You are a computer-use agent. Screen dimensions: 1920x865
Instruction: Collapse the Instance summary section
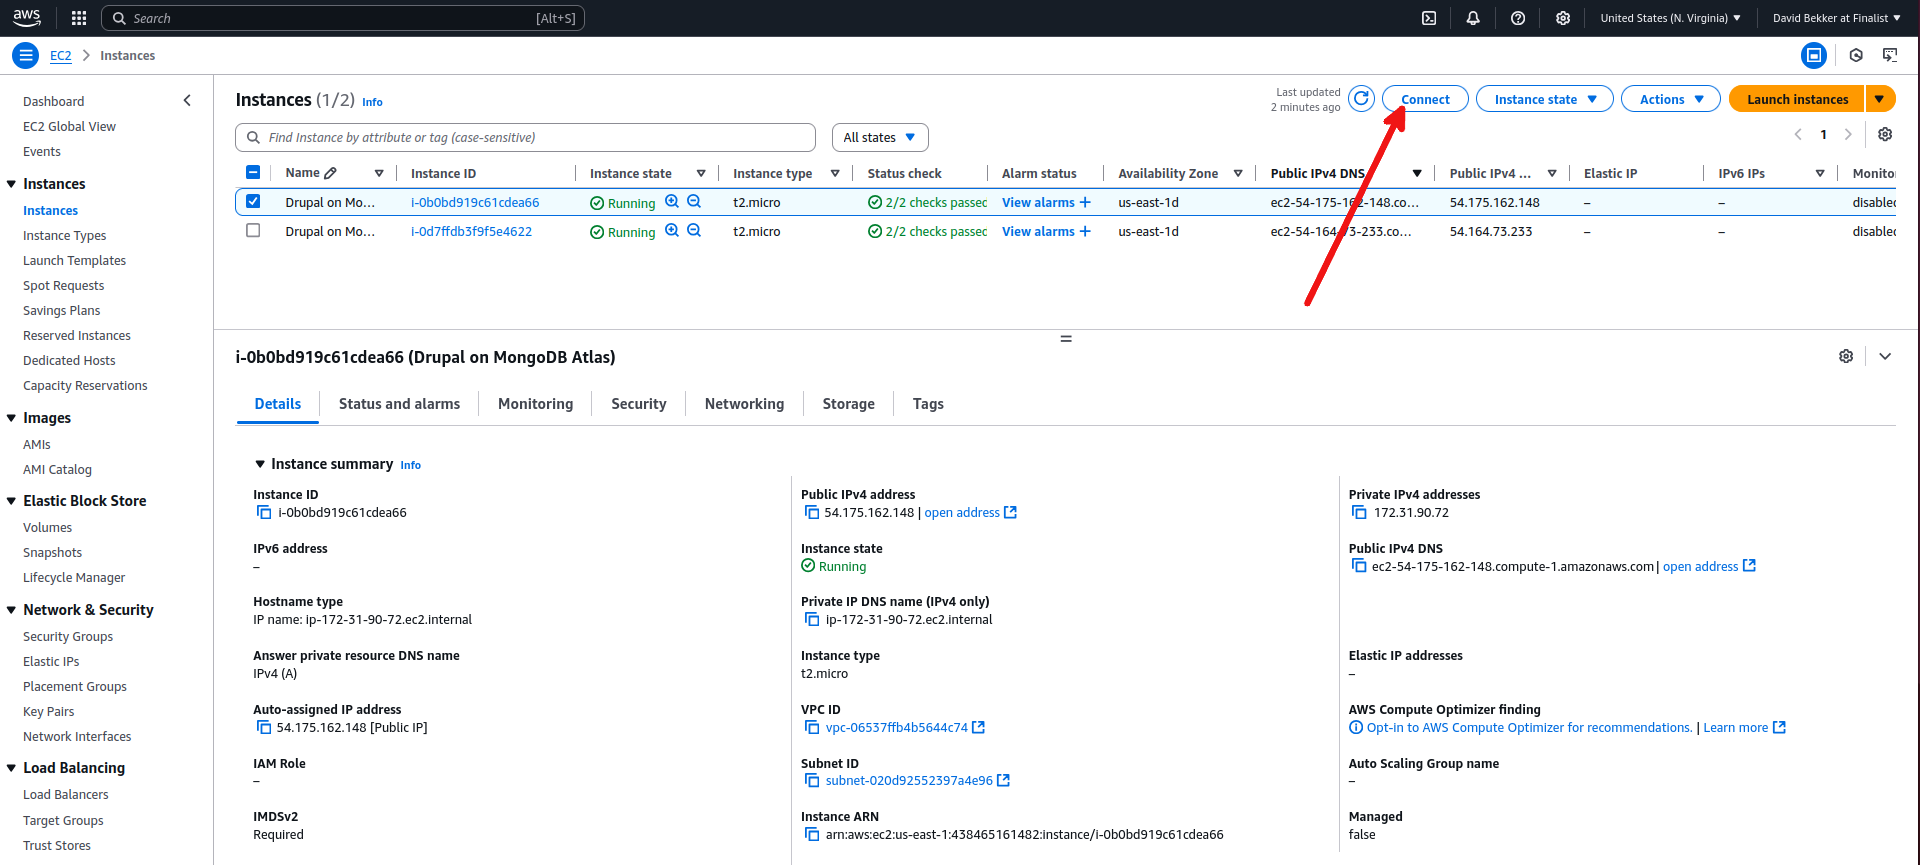(x=260, y=464)
